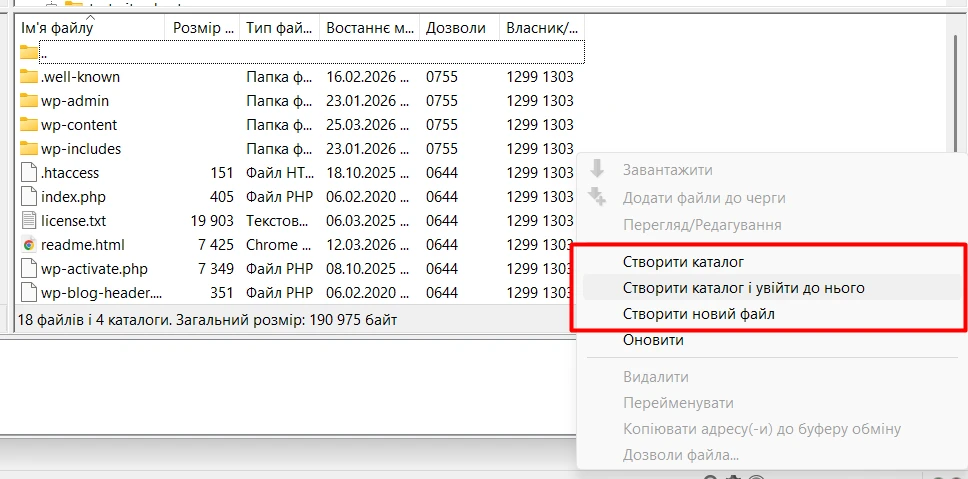Click the Файл HT... type cell

tap(280, 173)
